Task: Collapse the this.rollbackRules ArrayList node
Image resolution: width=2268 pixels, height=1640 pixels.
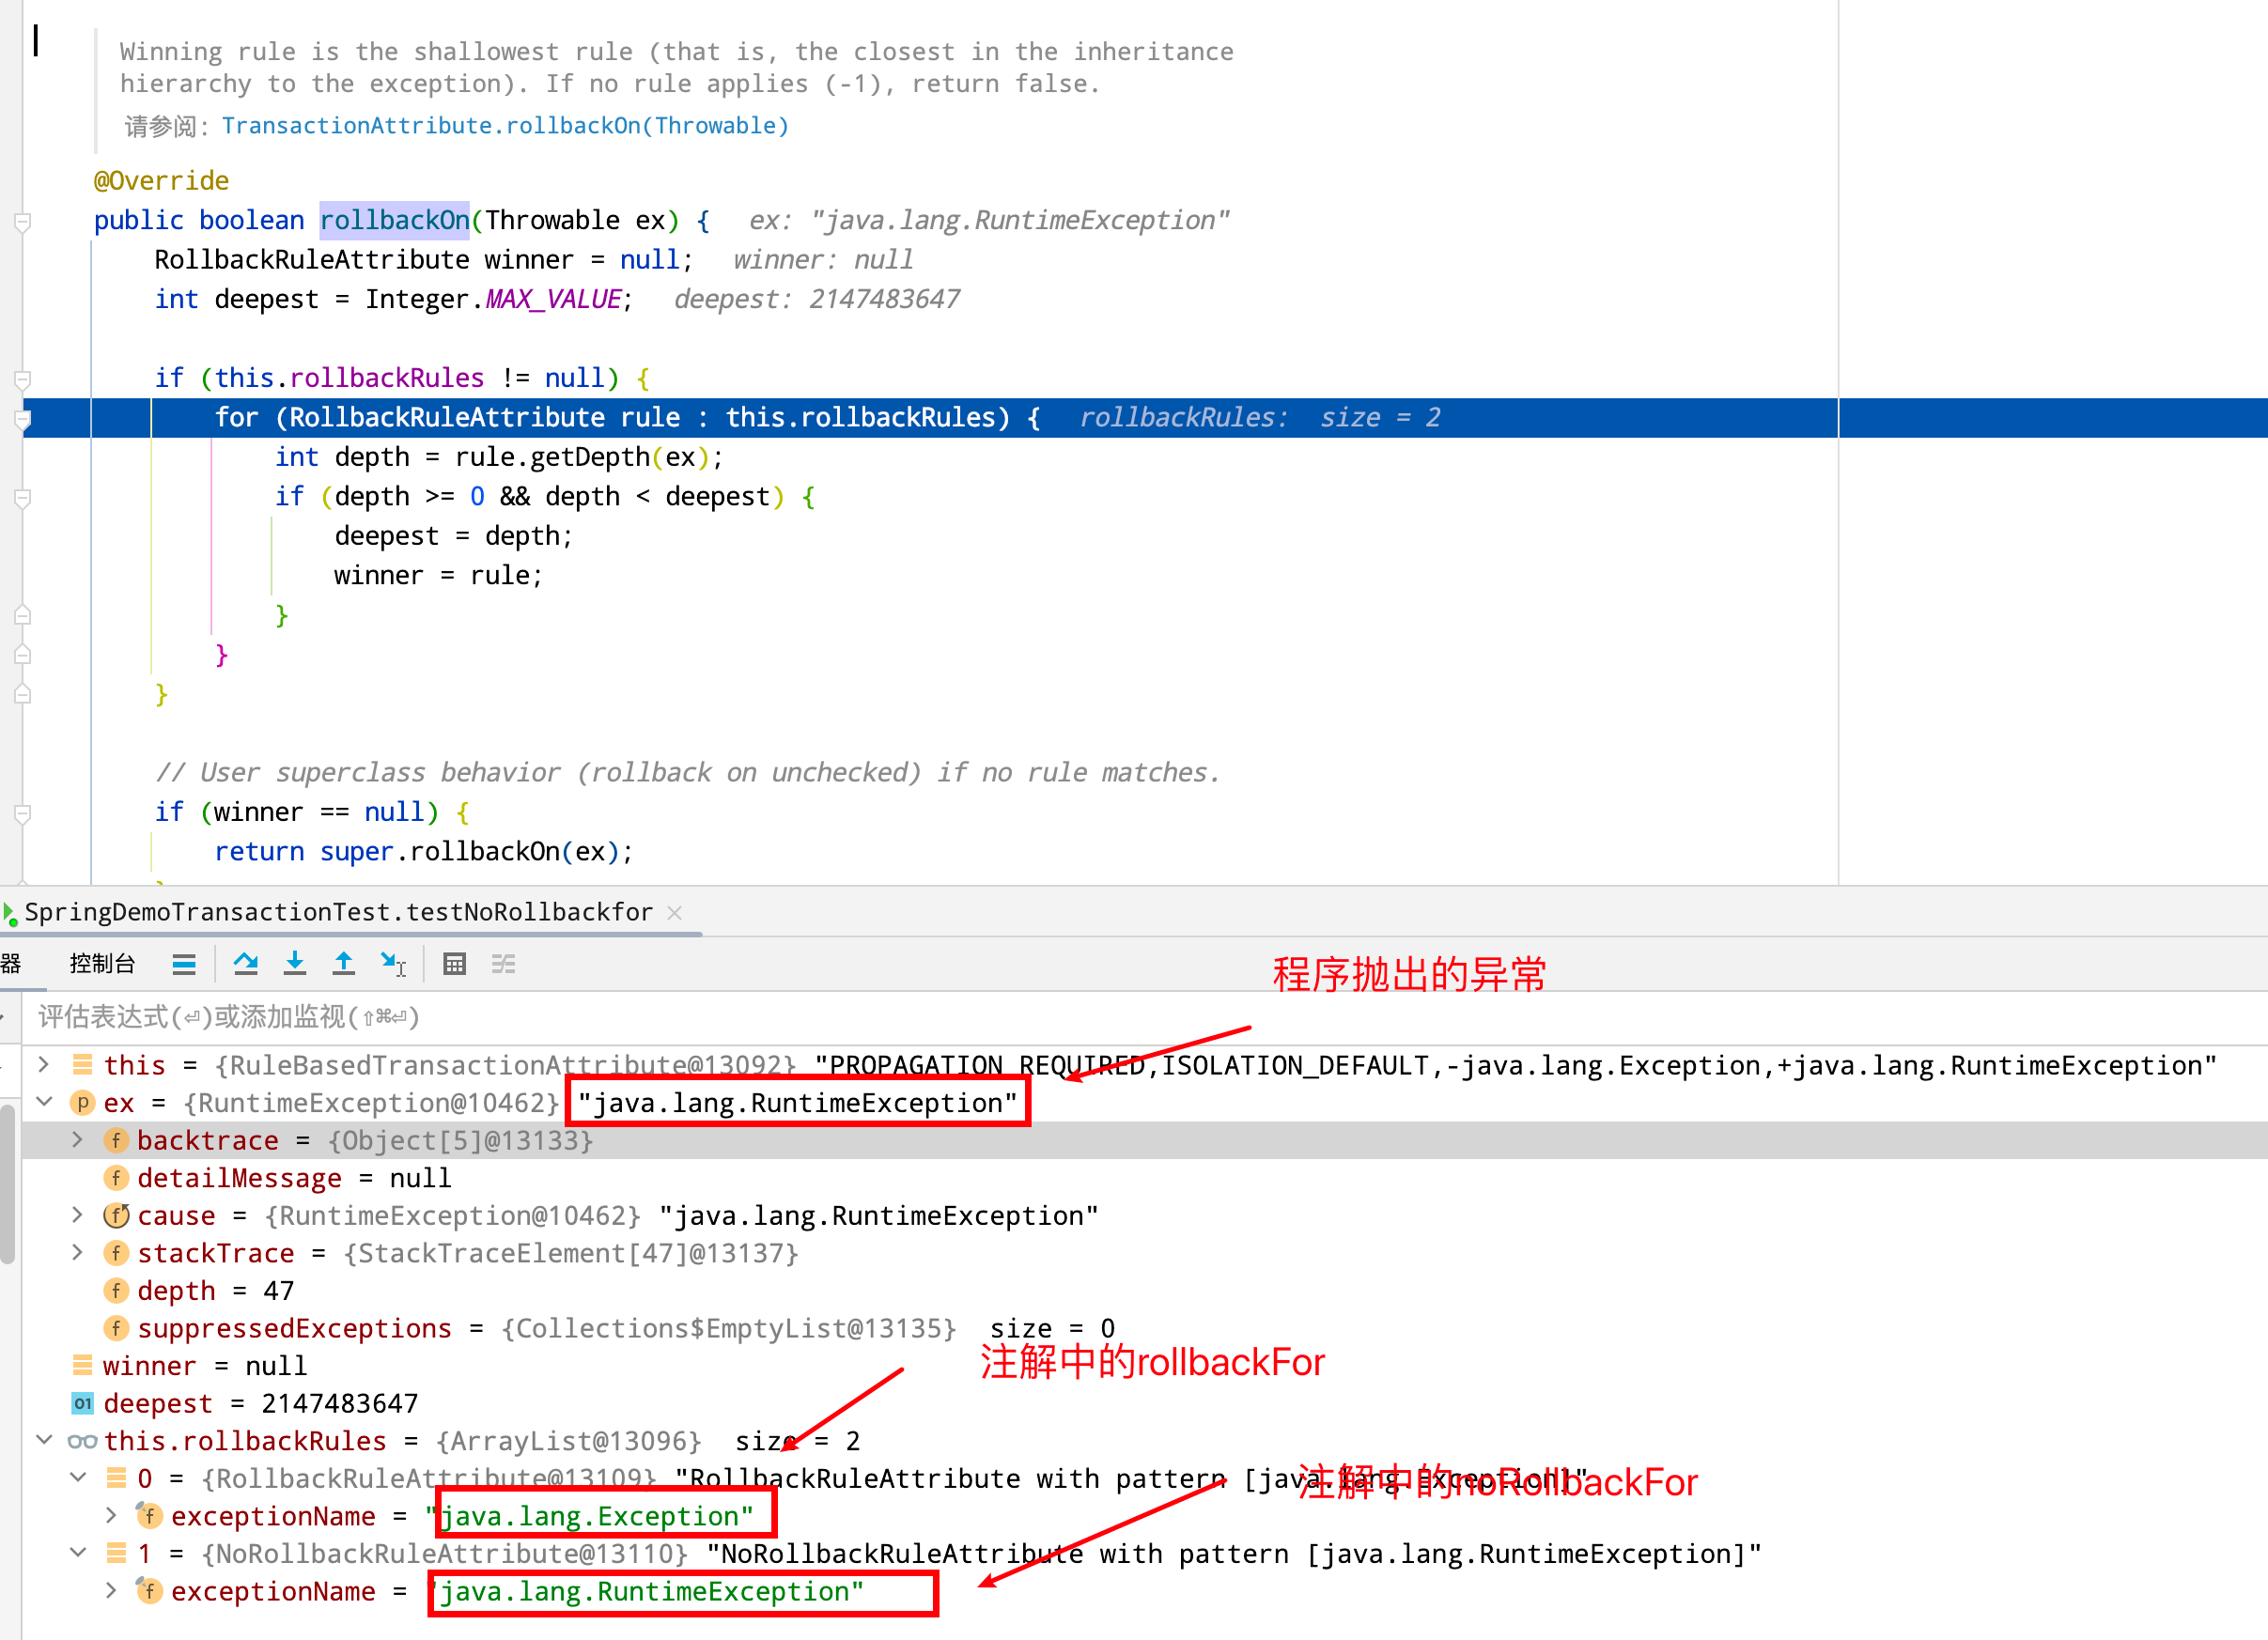Action: tap(44, 1440)
